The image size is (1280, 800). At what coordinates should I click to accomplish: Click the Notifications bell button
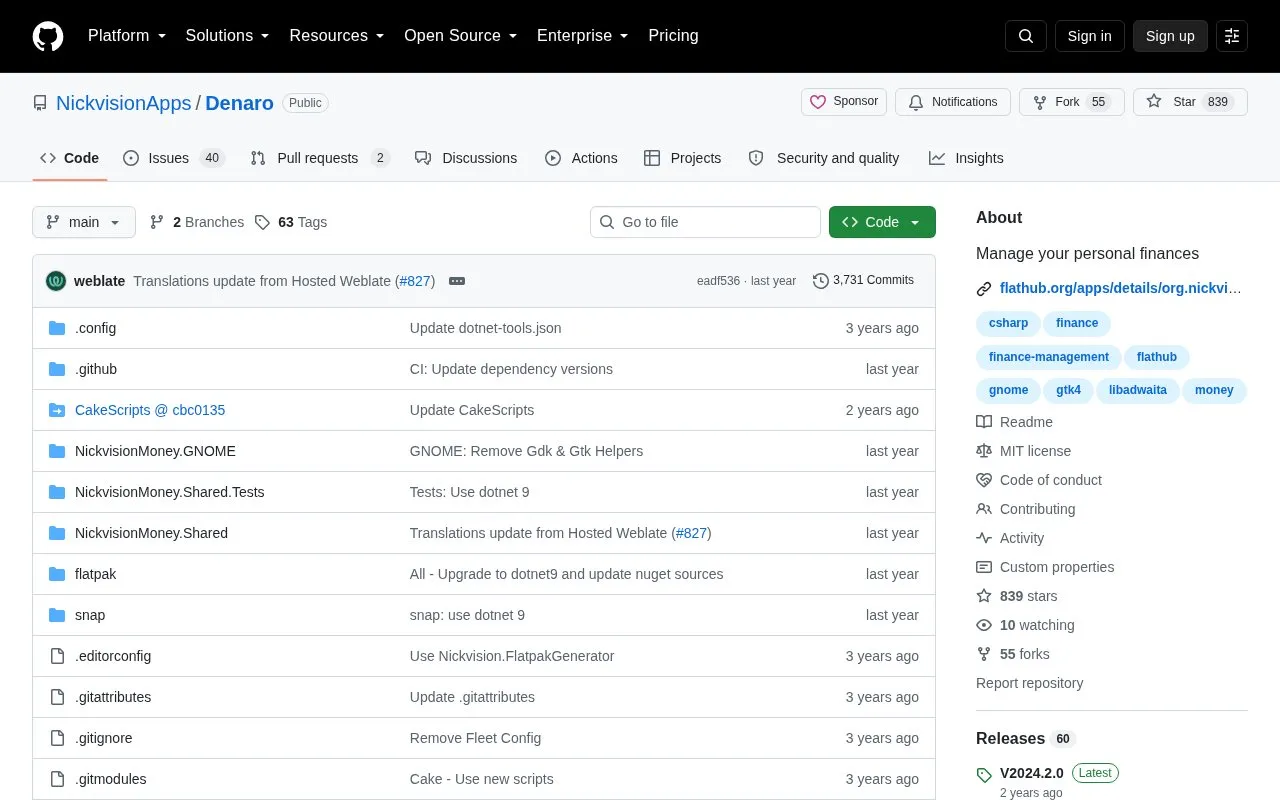coord(953,102)
